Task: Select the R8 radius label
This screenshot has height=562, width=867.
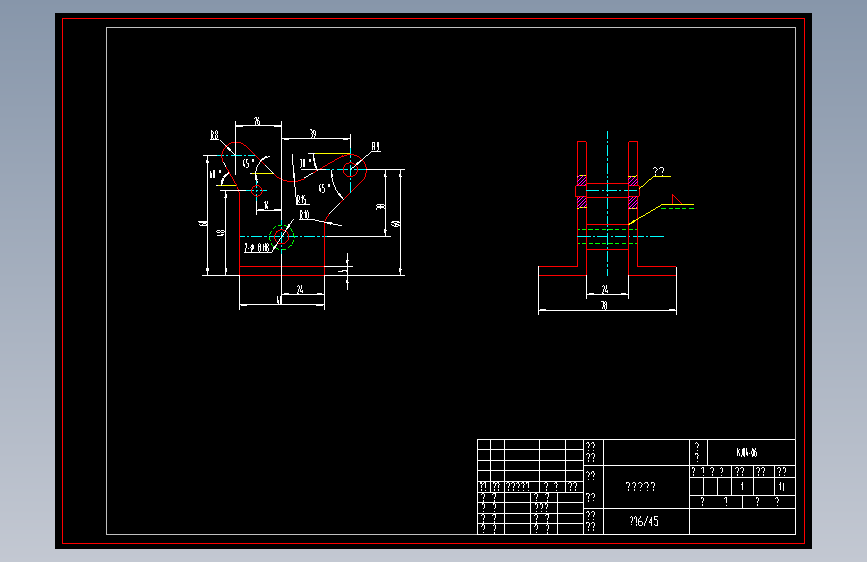Action: 215,136
